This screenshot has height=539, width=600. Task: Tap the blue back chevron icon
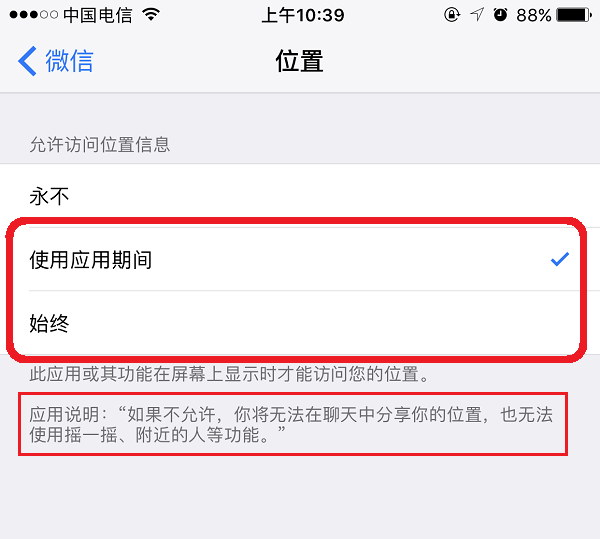click(27, 61)
